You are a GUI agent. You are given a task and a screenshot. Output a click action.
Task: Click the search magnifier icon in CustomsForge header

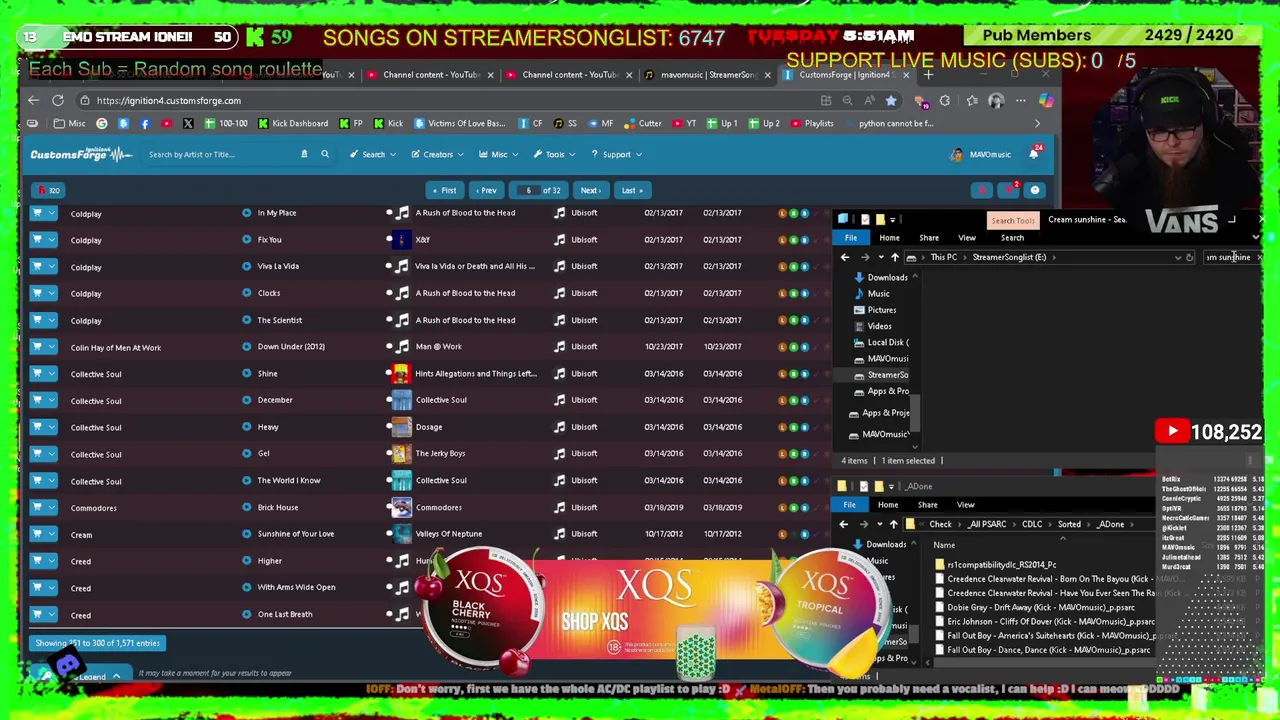pyautogui.click(x=325, y=154)
